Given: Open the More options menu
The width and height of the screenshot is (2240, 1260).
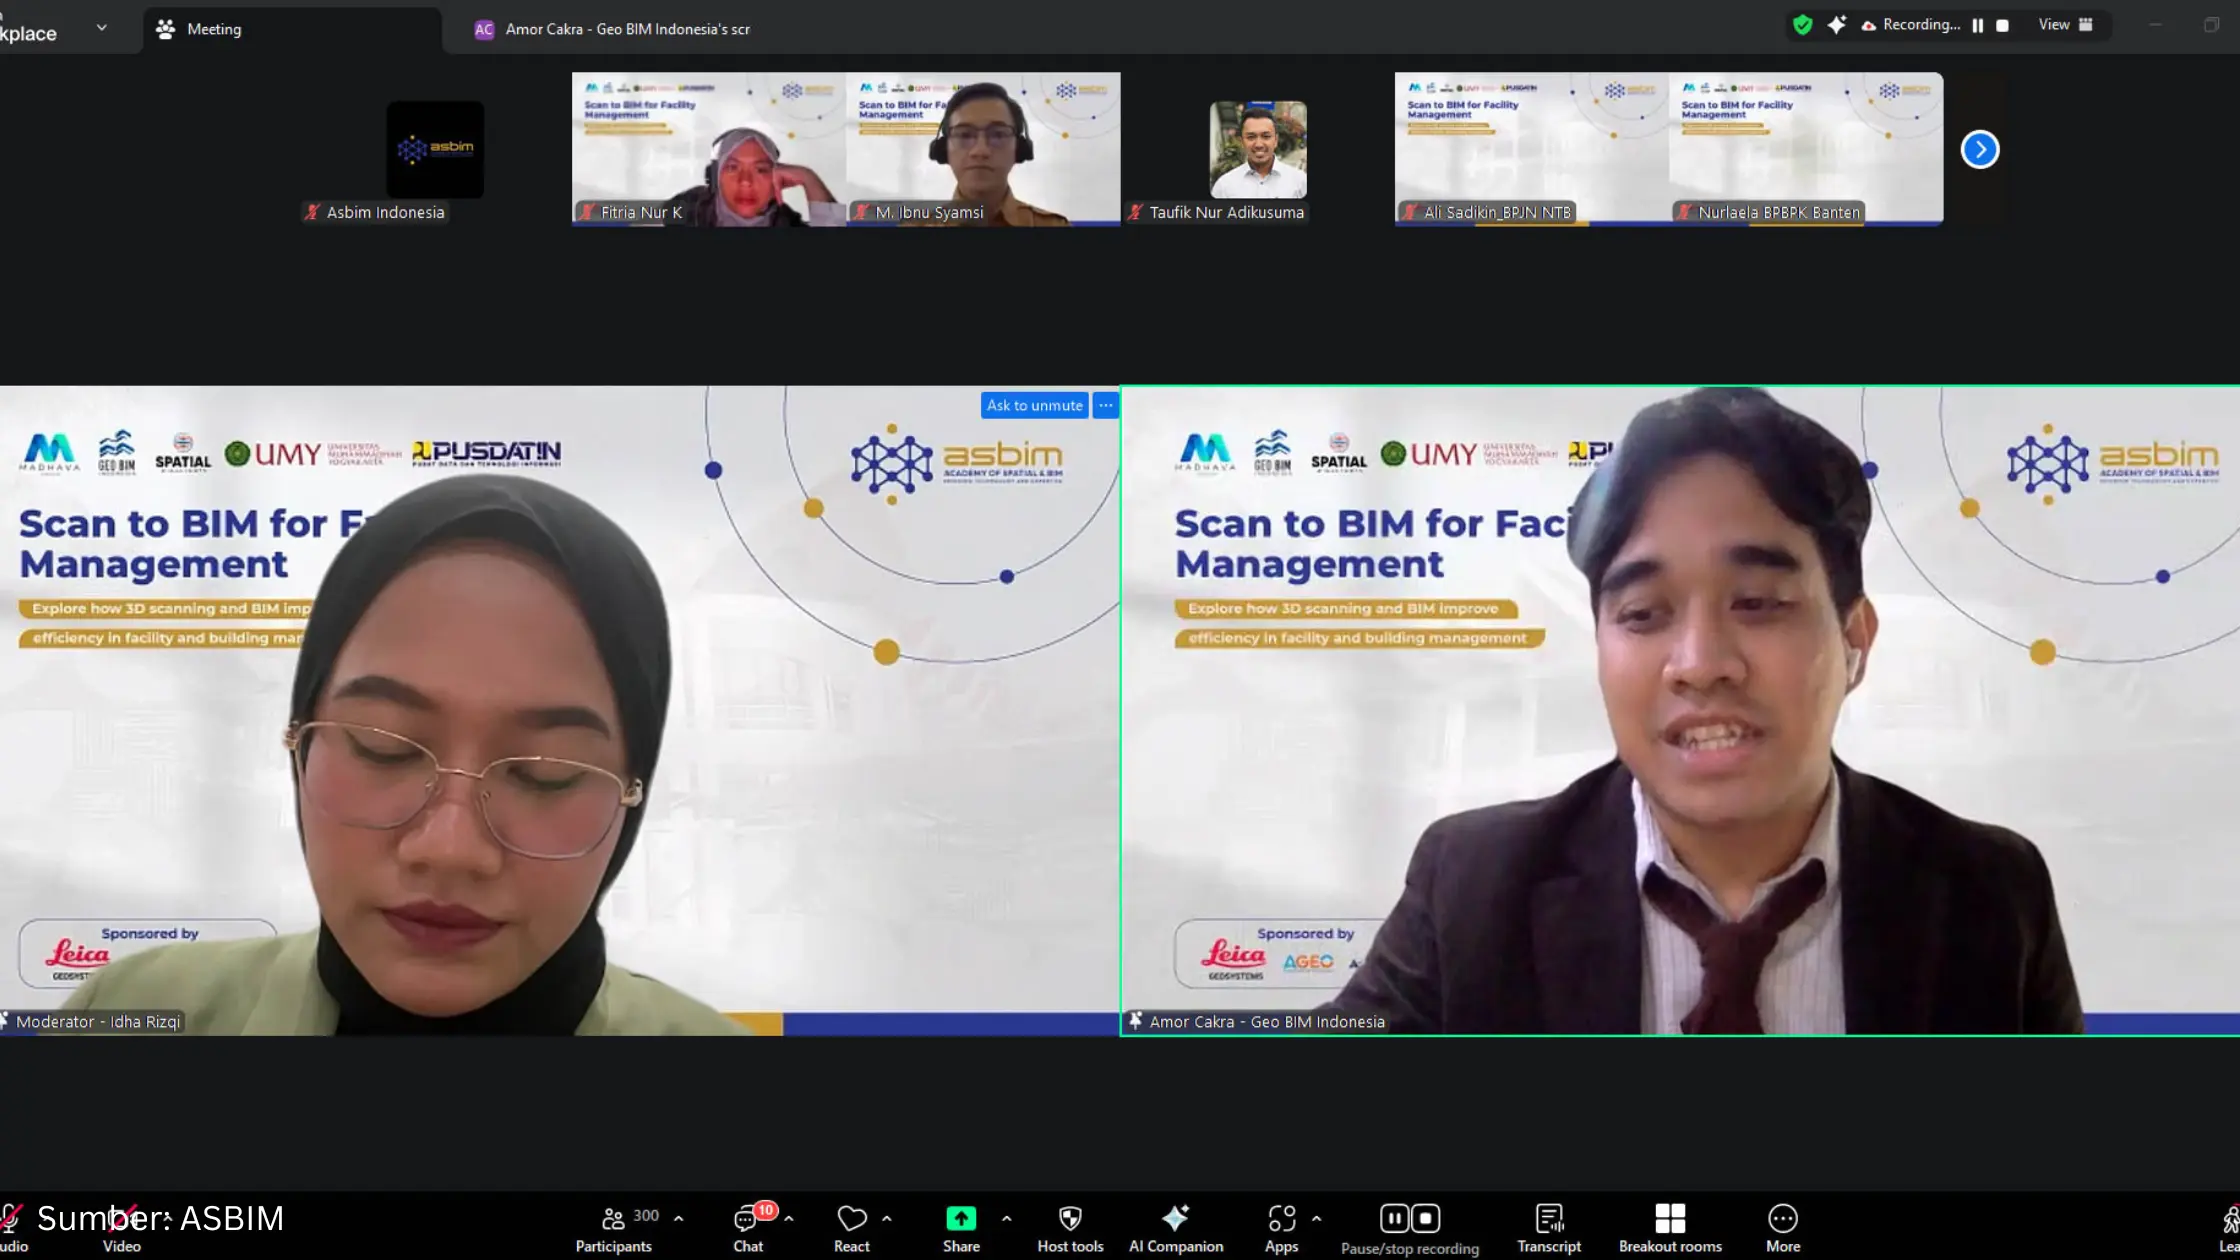Looking at the screenshot, I should pyautogui.click(x=1782, y=1227).
